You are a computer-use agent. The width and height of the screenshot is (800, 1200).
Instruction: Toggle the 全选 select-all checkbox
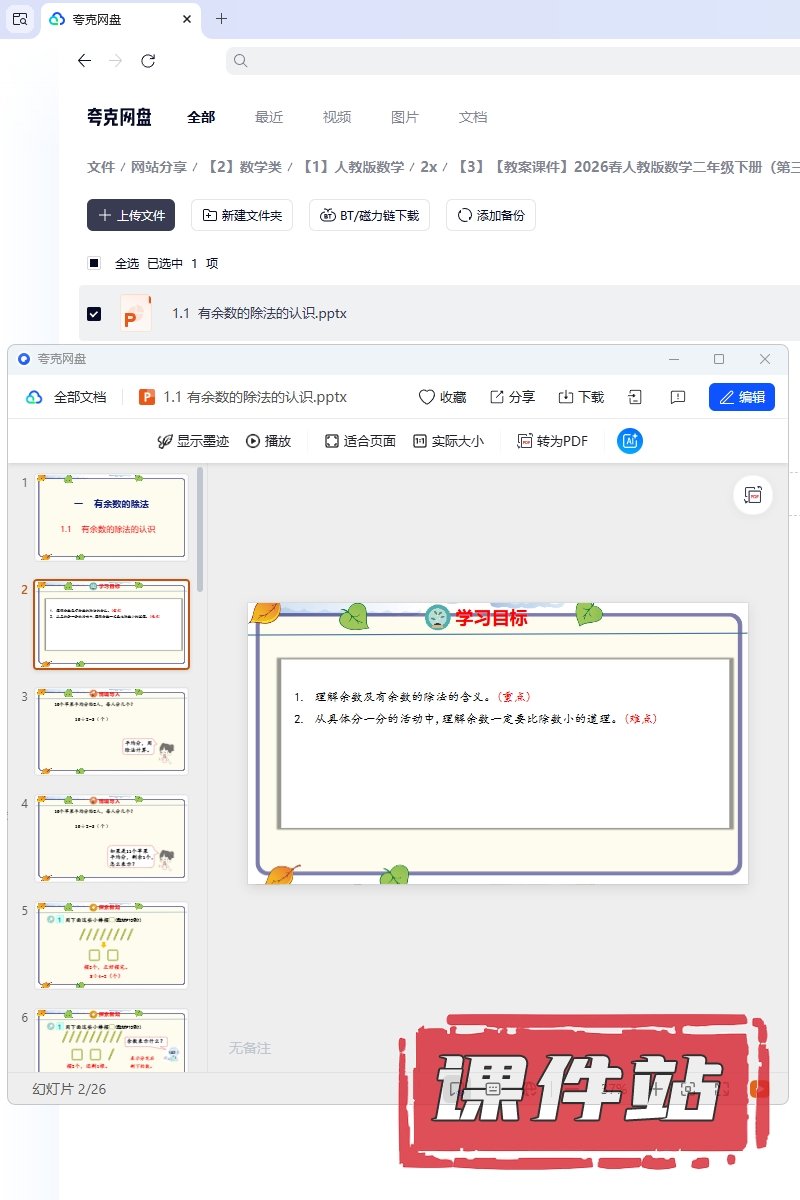[94, 264]
